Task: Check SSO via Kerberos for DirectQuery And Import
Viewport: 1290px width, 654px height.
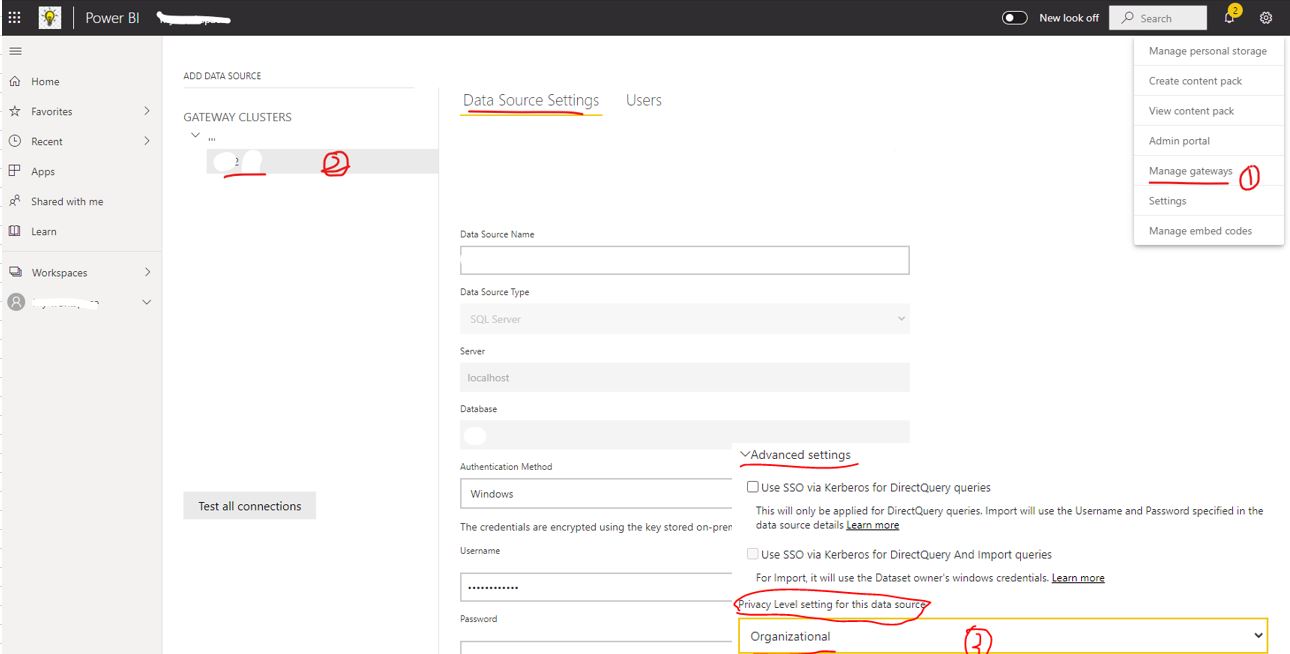Action: [x=751, y=553]
